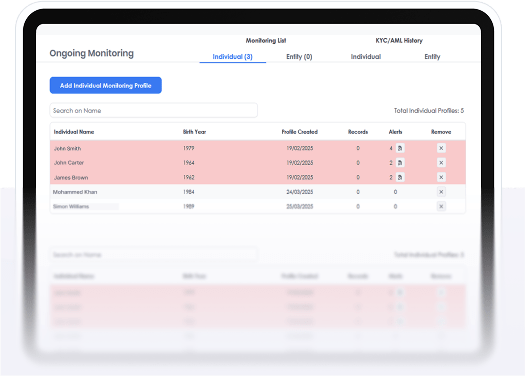Focus the Search on Name field
The height and width of the screenshot is (376, 525).
(154, 110)
